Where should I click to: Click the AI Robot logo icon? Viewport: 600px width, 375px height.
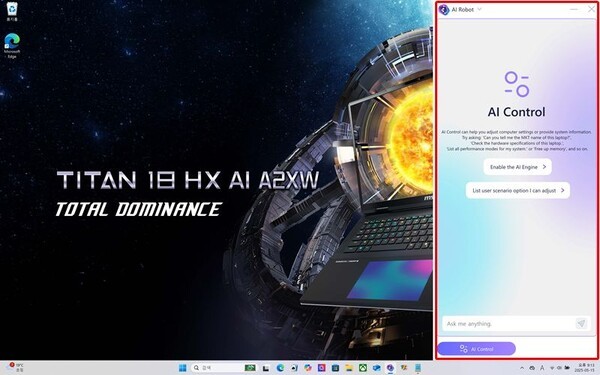click(x=444, y=9)
